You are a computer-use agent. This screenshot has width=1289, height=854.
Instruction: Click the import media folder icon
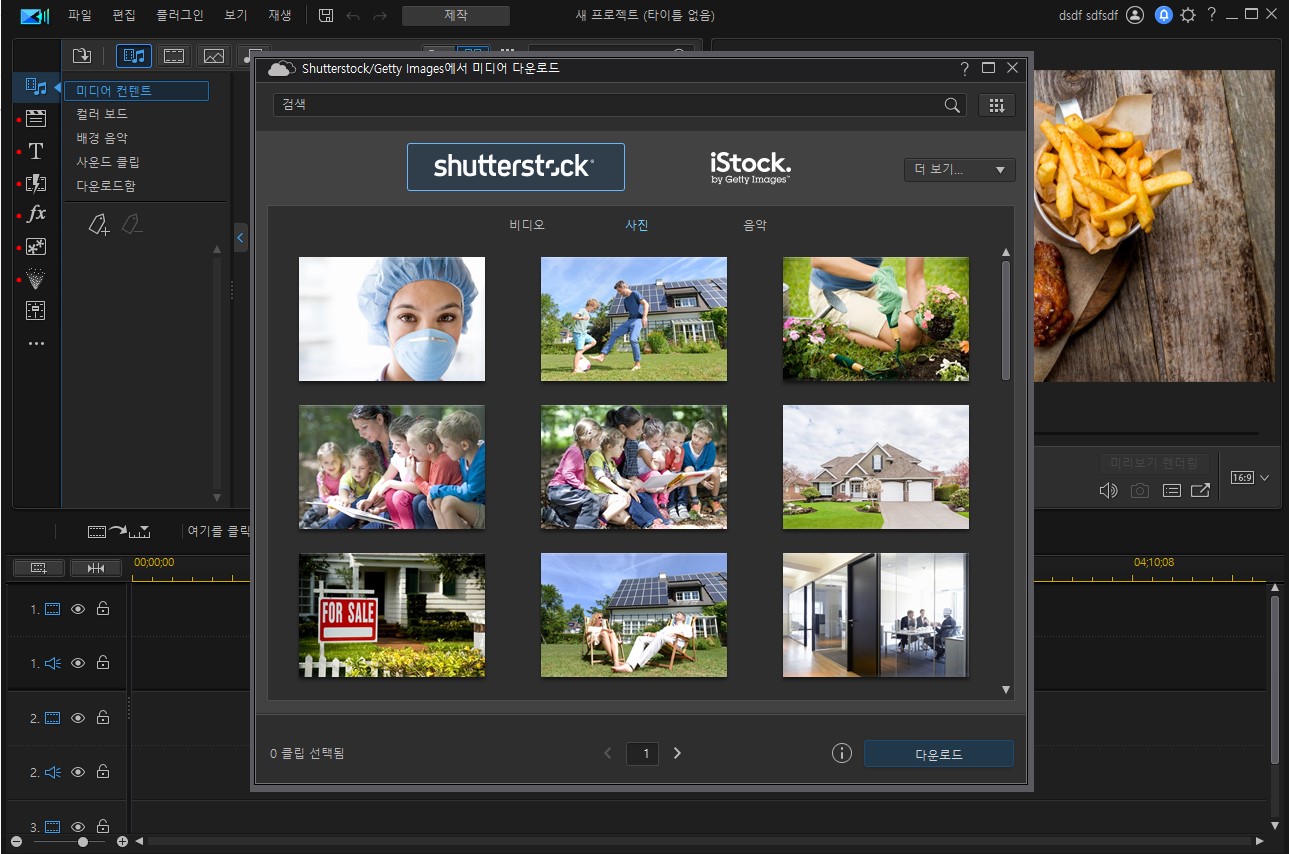(82, 55)
